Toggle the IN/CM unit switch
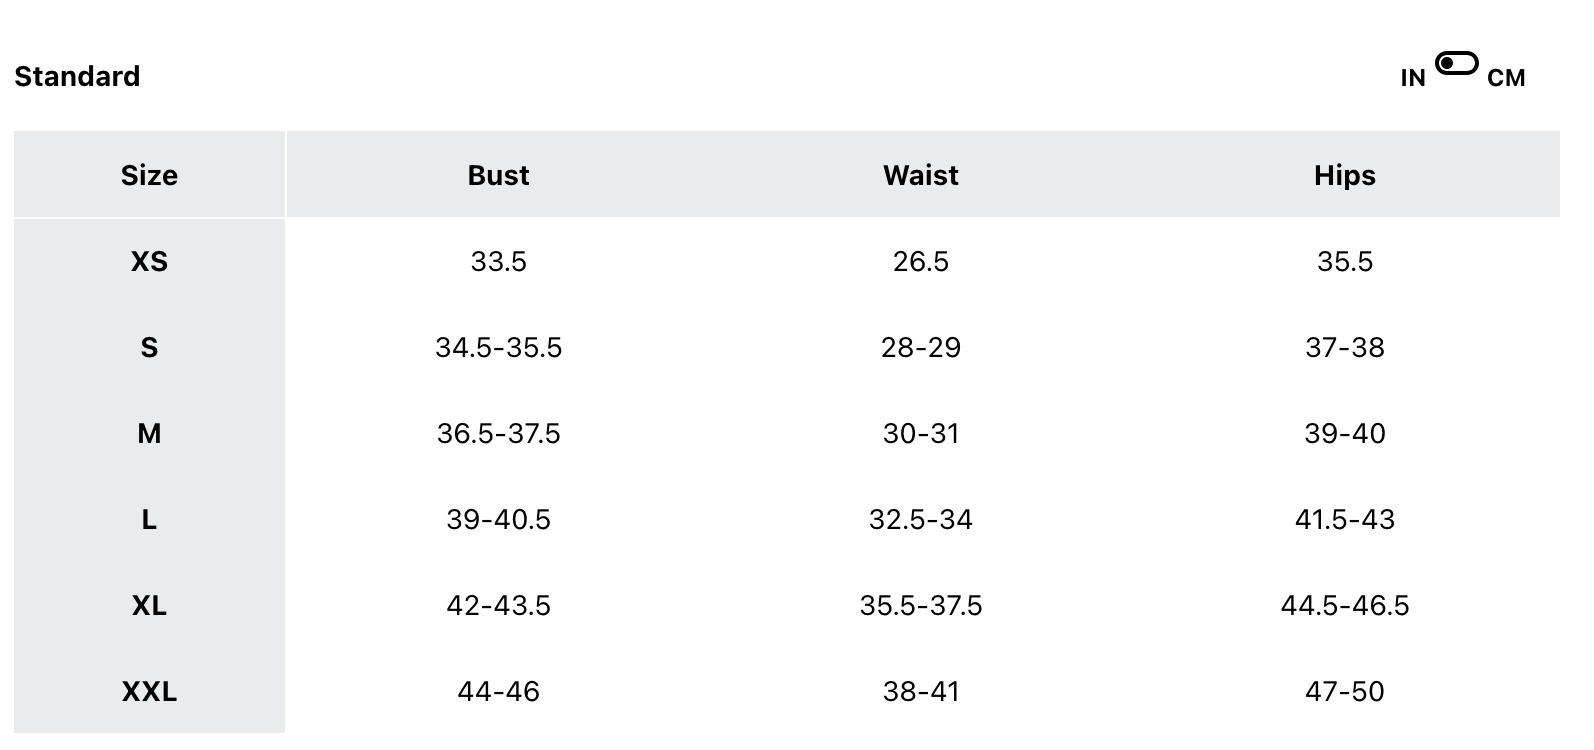The width and height of the screenshot is (1594, 750). coord(1456,64)
